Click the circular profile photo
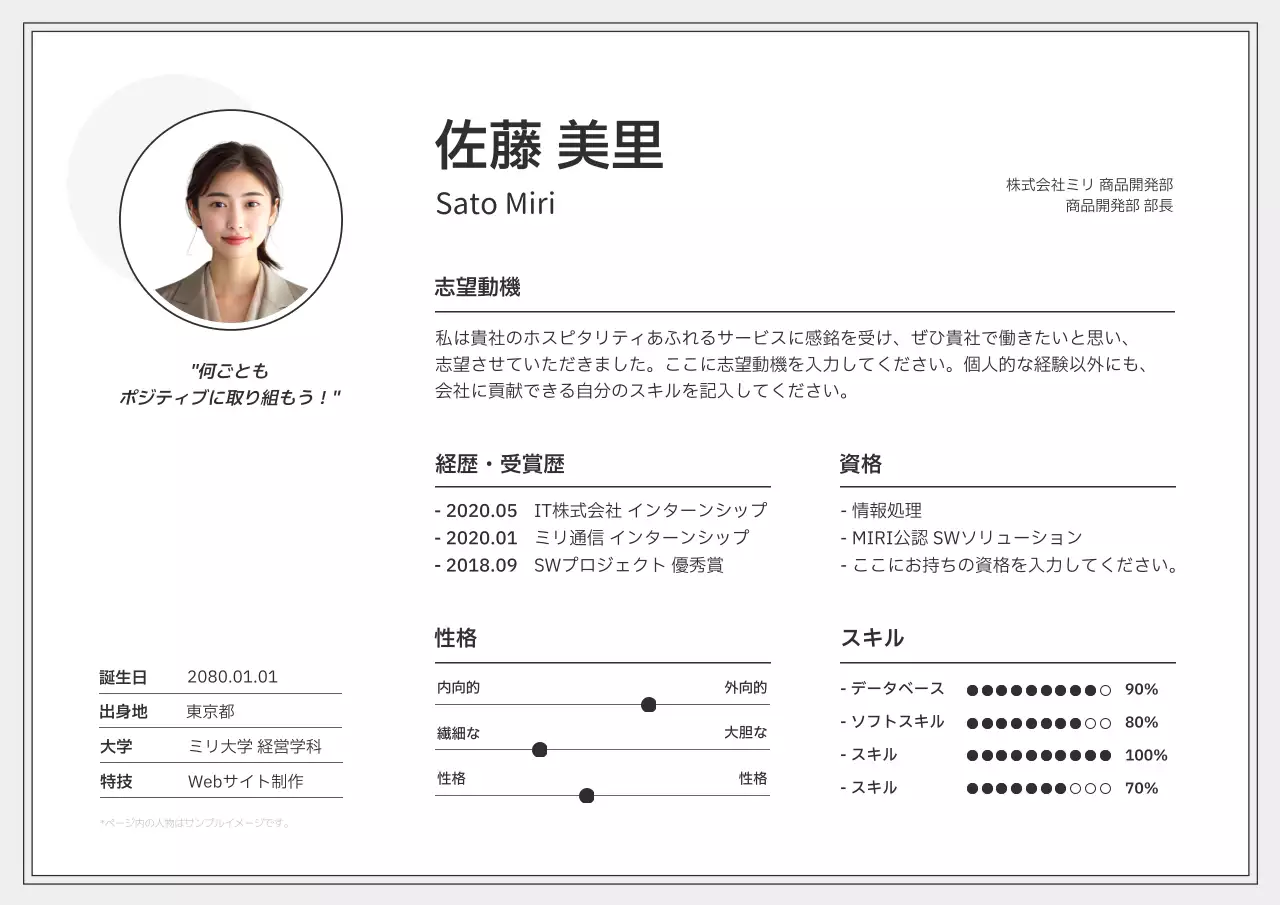Image resolution: width=1280 pixels, height=905 pixels. [x=231, y=220]
